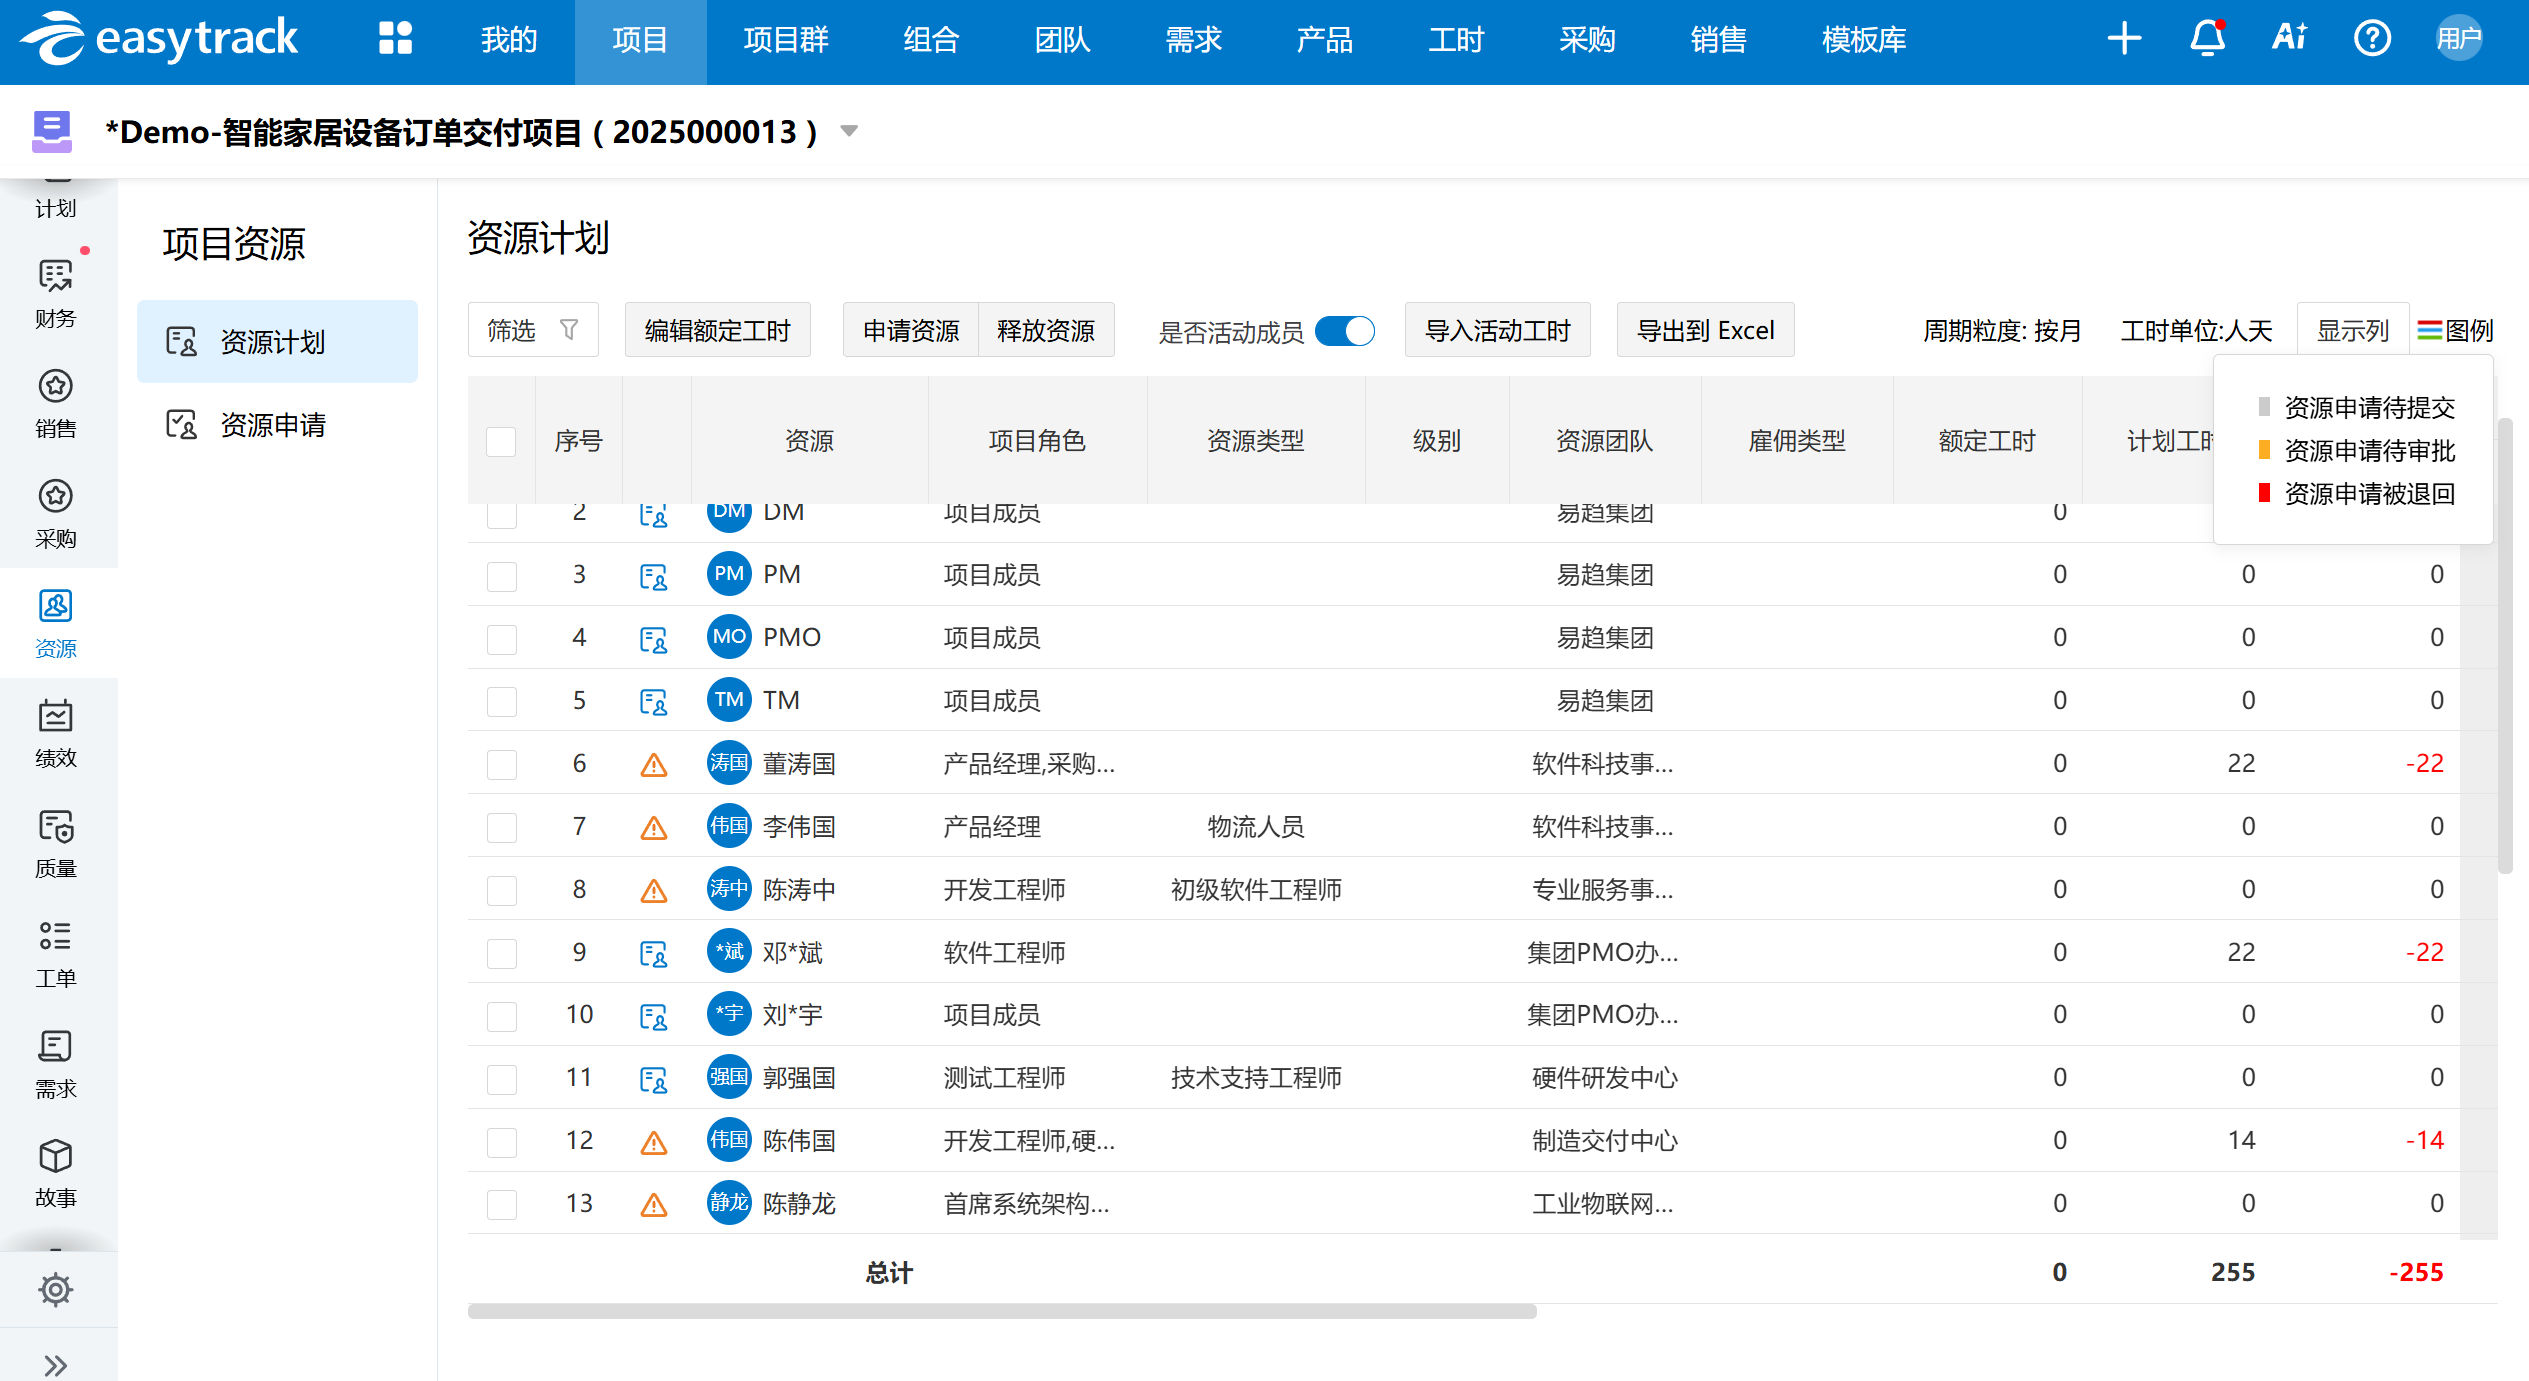Select the checkbox for row 9 邓*斌

click(501, 953)
